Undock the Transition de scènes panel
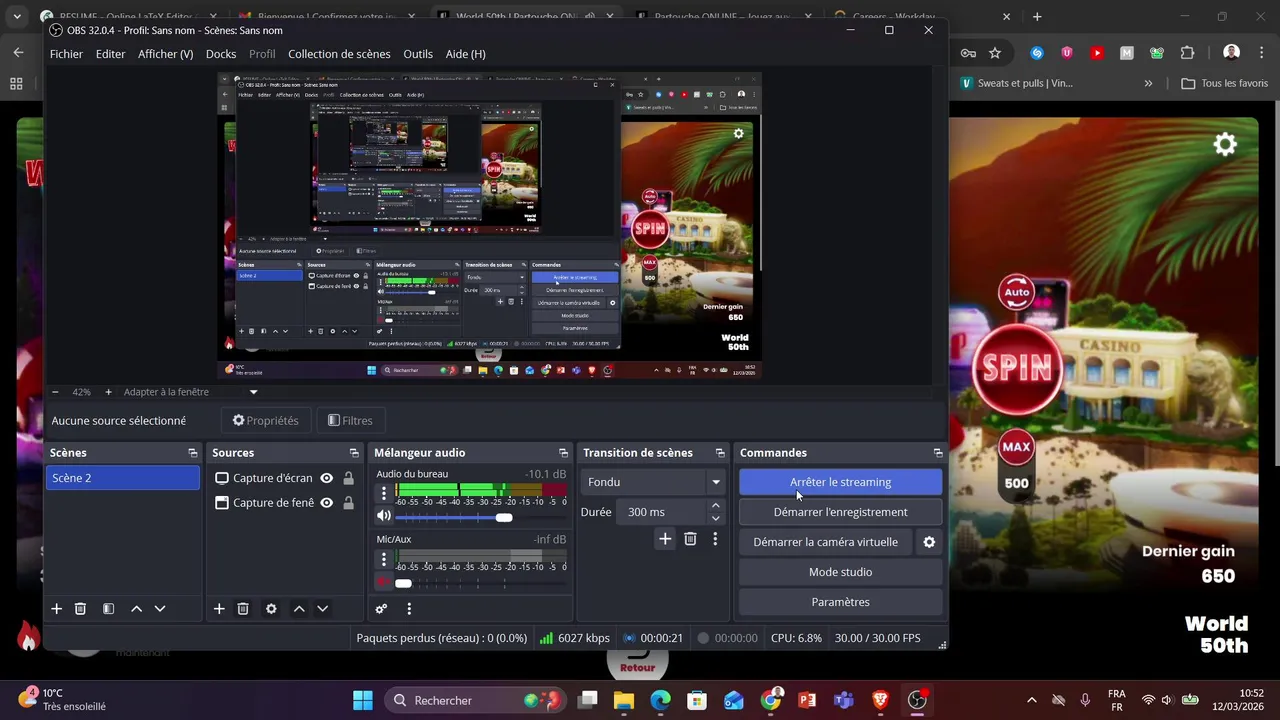Image resolution: width=1280 pixels, height=720 pixels. (x=720, y=453)
